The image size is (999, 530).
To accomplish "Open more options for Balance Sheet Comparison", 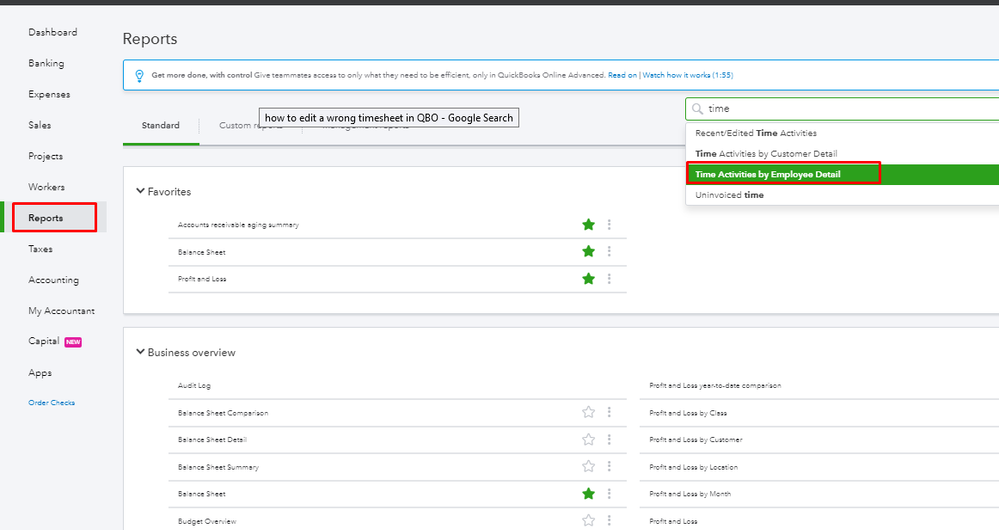I will (609, 412).
